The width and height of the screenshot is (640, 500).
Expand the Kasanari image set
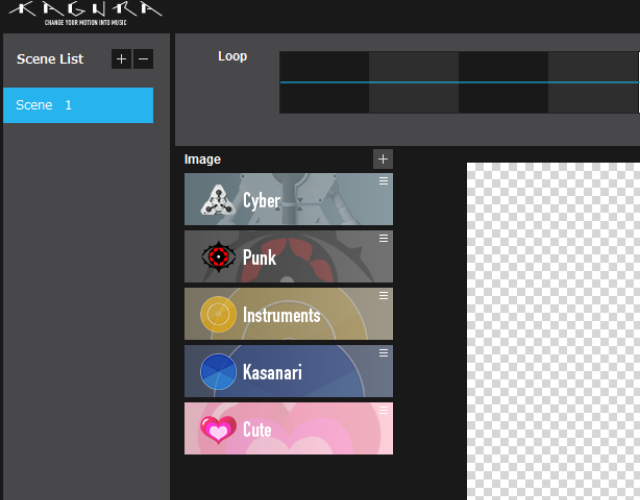tap(289, 371)
